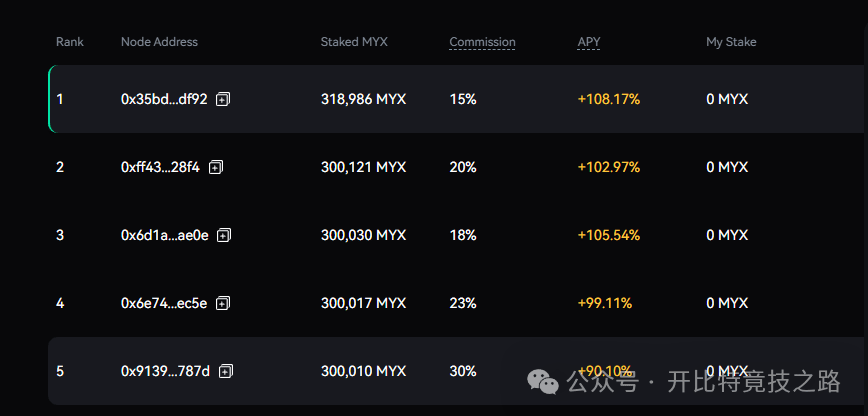Select the rank 1 node row

(x=458, y=99)
